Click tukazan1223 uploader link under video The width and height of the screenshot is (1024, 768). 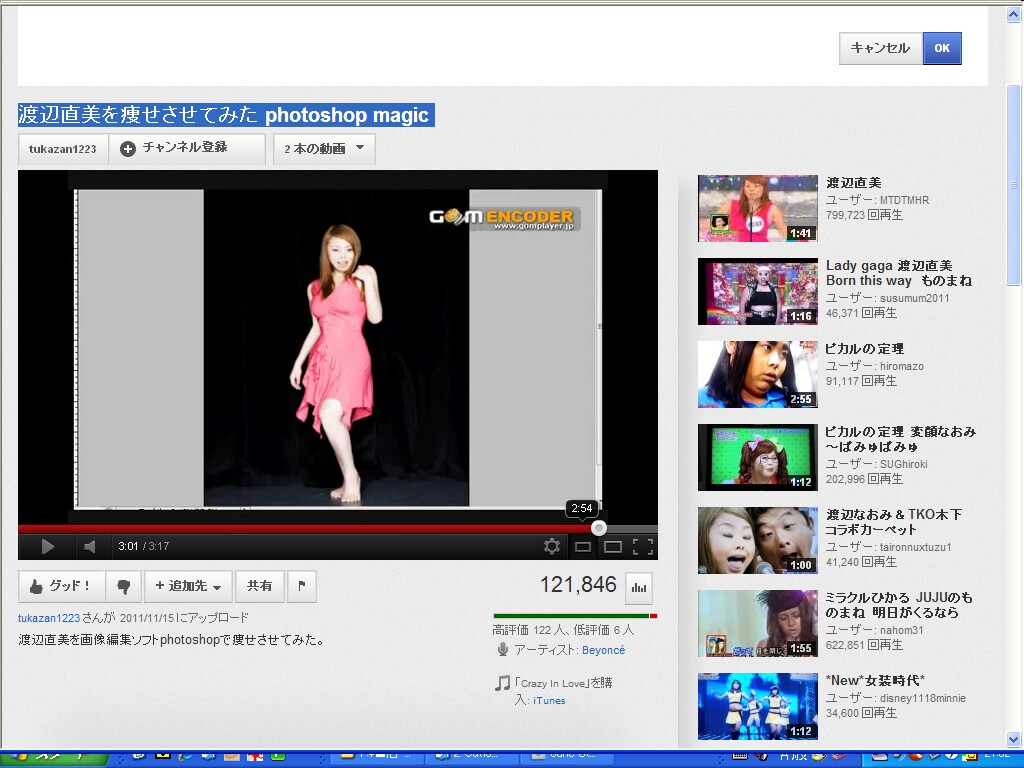click(x=49, y=618)
